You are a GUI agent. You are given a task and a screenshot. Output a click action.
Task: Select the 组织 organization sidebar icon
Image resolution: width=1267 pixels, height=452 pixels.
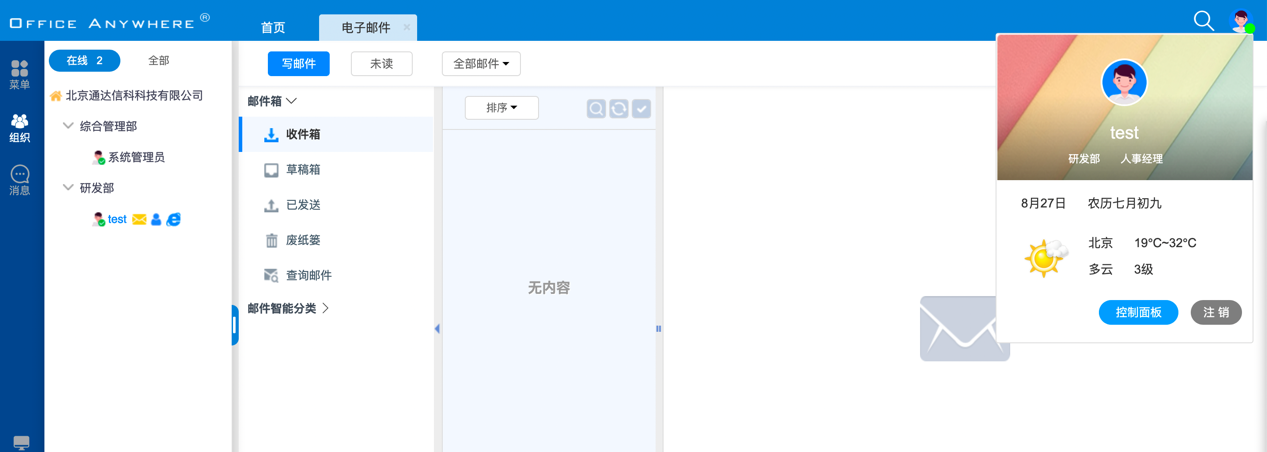click(20, 128)
